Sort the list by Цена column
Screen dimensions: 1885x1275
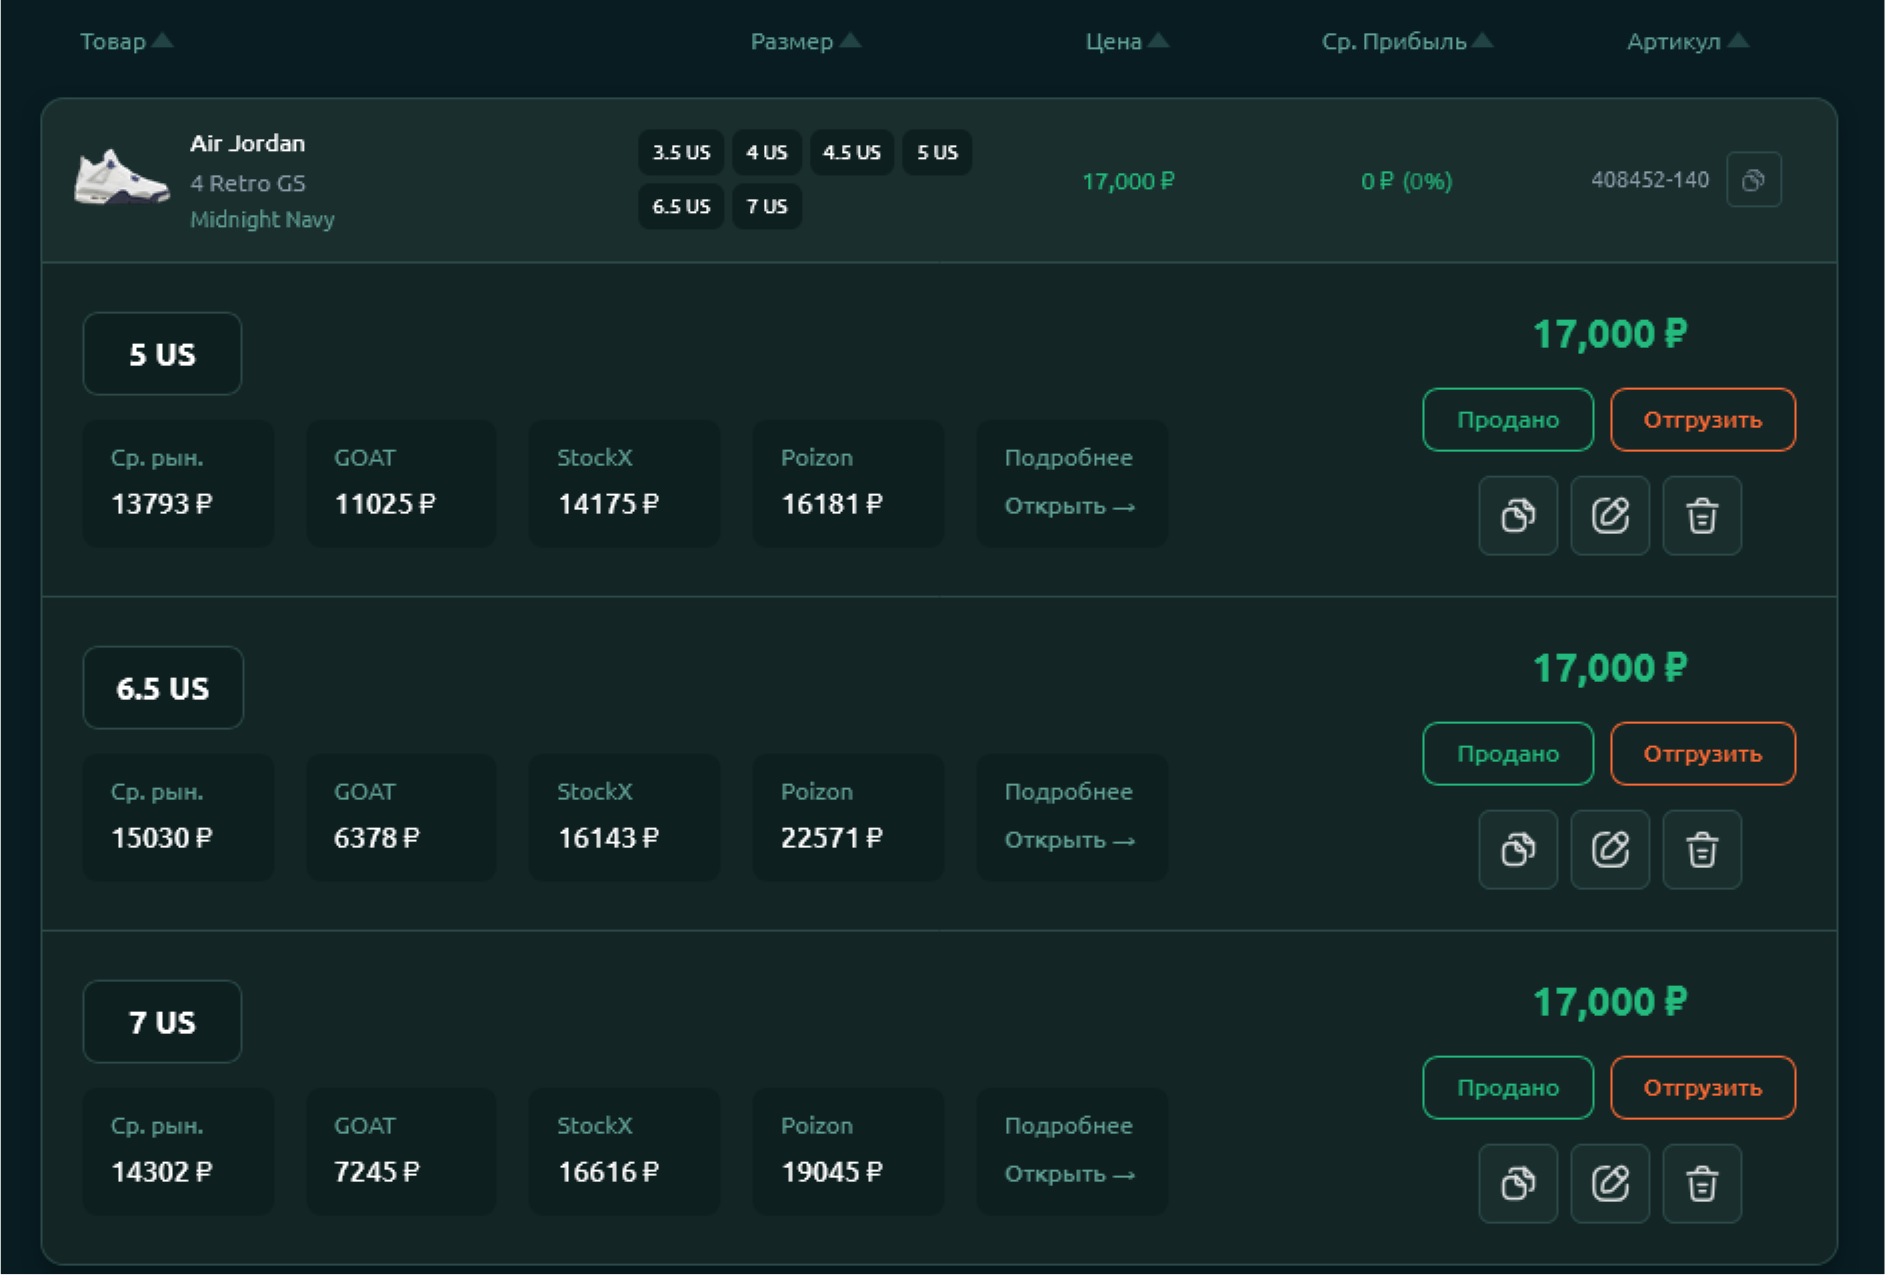click(1127, 41)
